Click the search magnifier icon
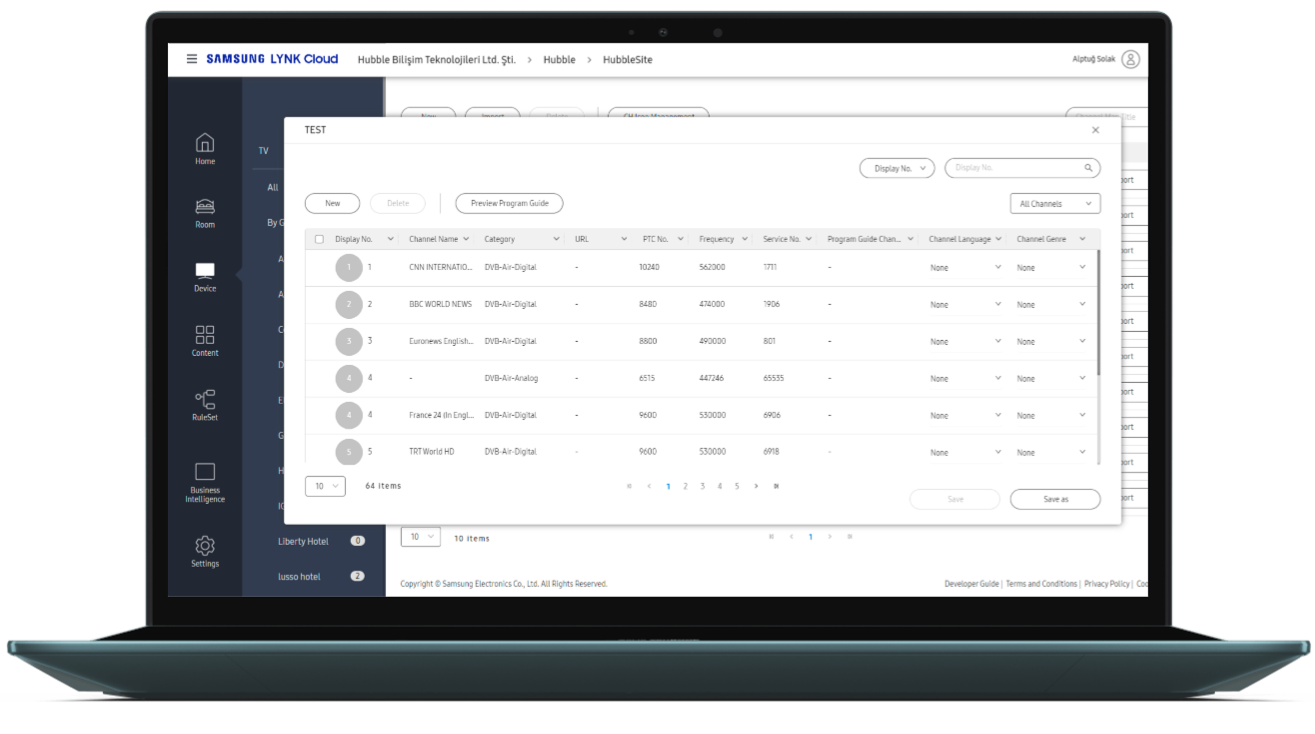This screenshot has width=1315, height=734. click(x=1088, y=168)
